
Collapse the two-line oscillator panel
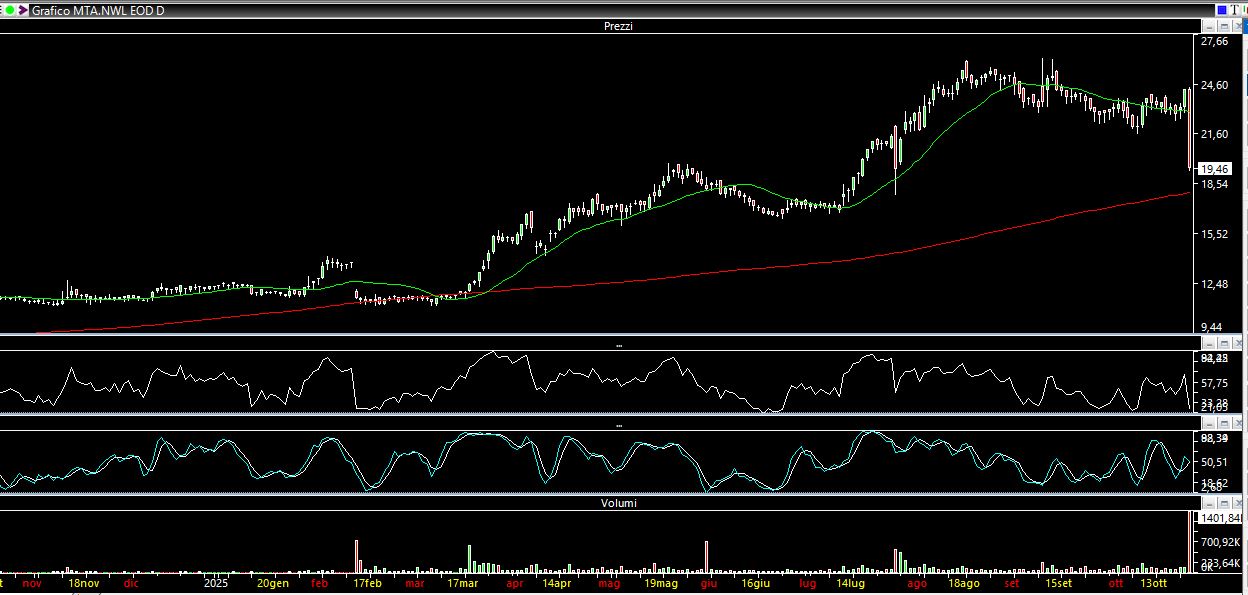click(x=1209, y=424)
